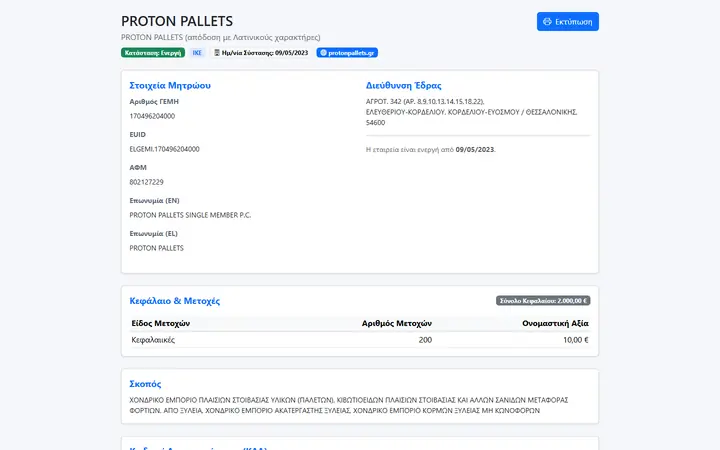Select the ΓΕΜΗ number 170496204000
This screenshot has height=450, width=720.
(x=152, y=116)
